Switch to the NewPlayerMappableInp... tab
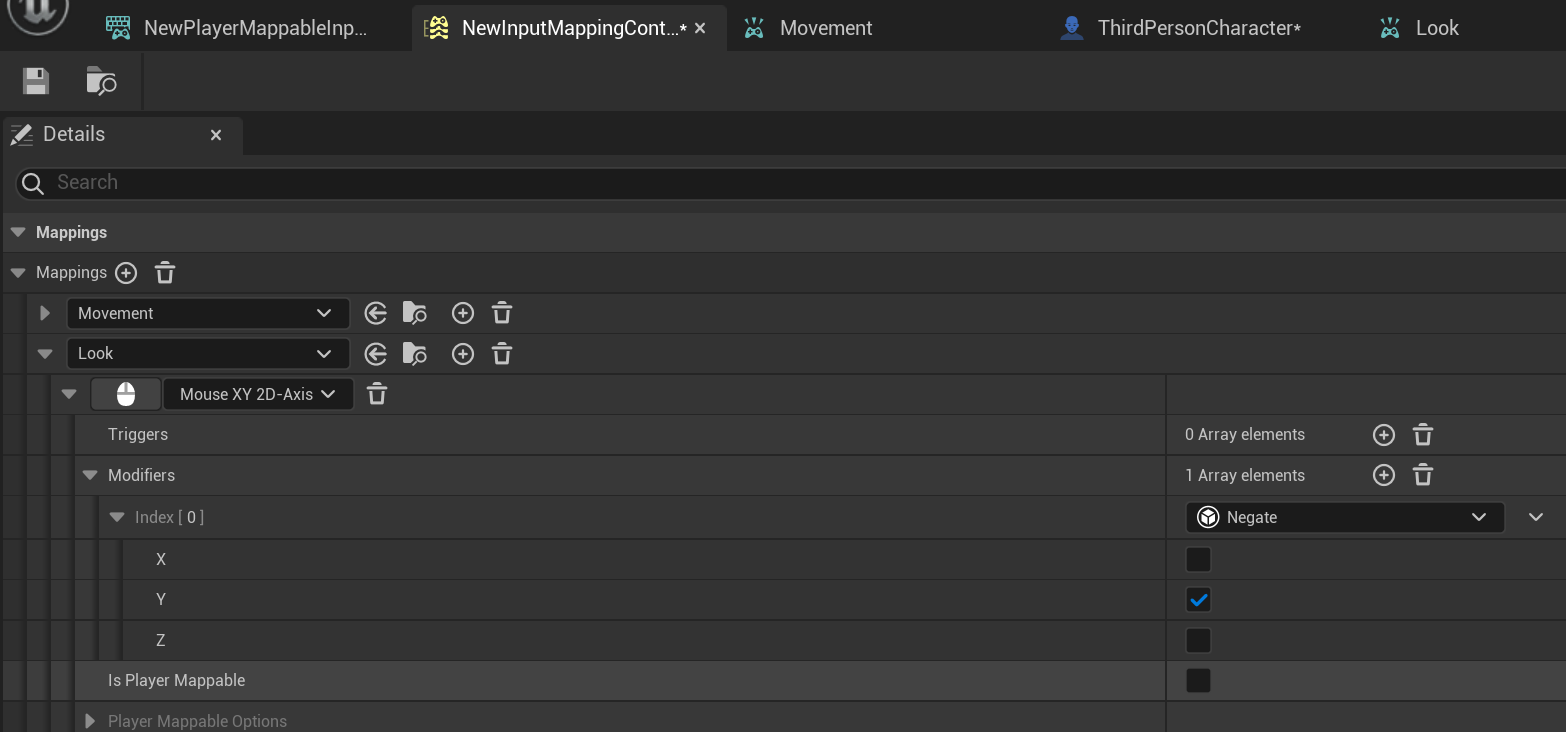 click(x=240, y=28)
